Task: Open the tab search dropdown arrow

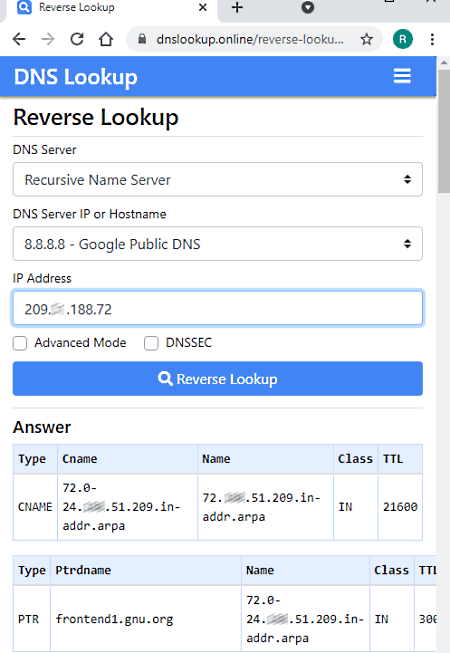Action: coord(308,7)
